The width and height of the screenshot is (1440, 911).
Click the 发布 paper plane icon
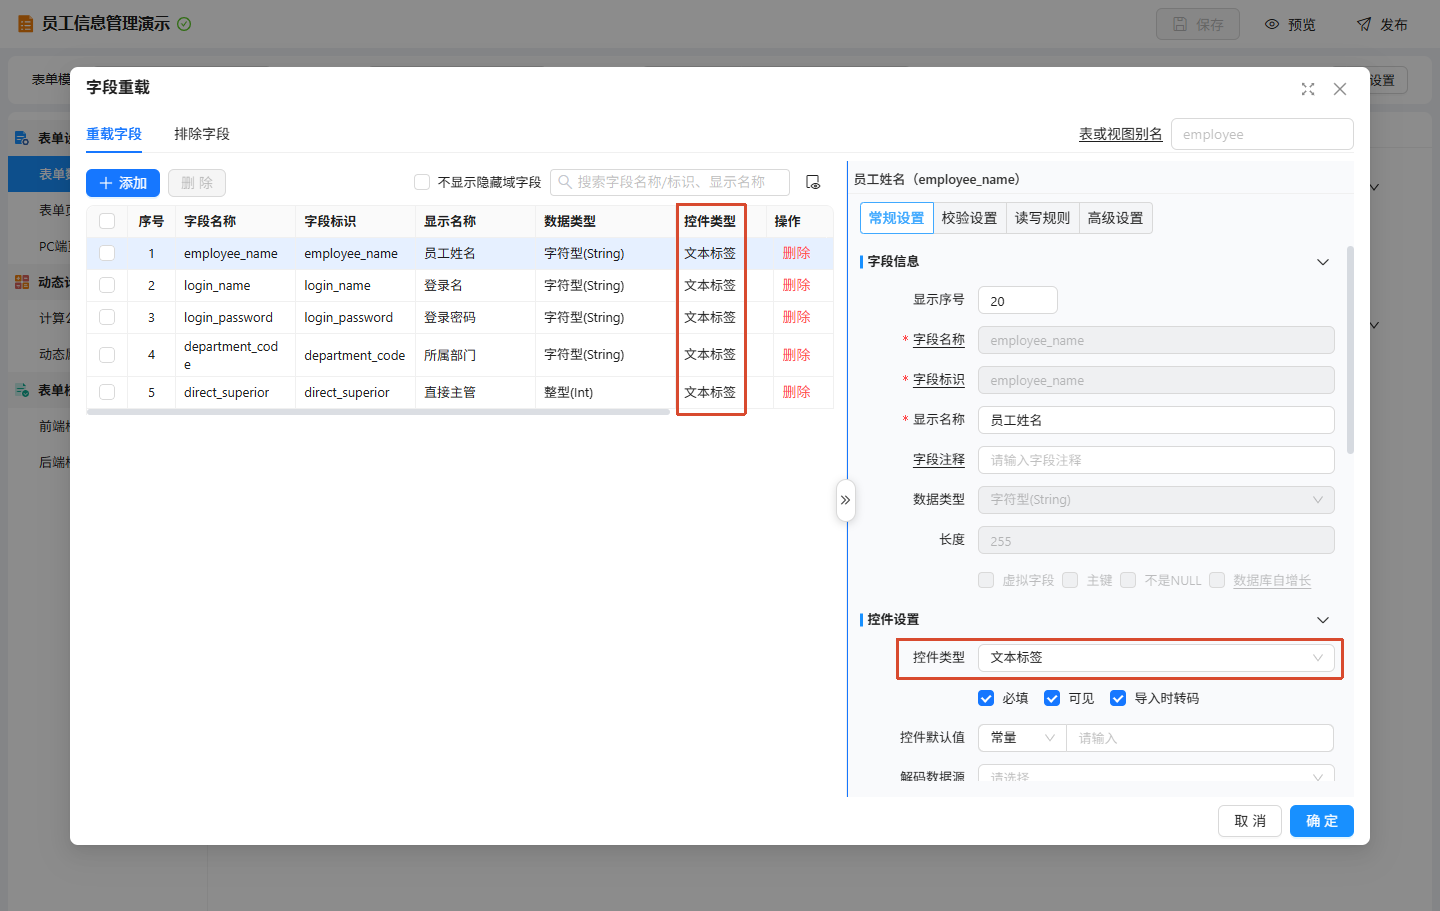1364,24
